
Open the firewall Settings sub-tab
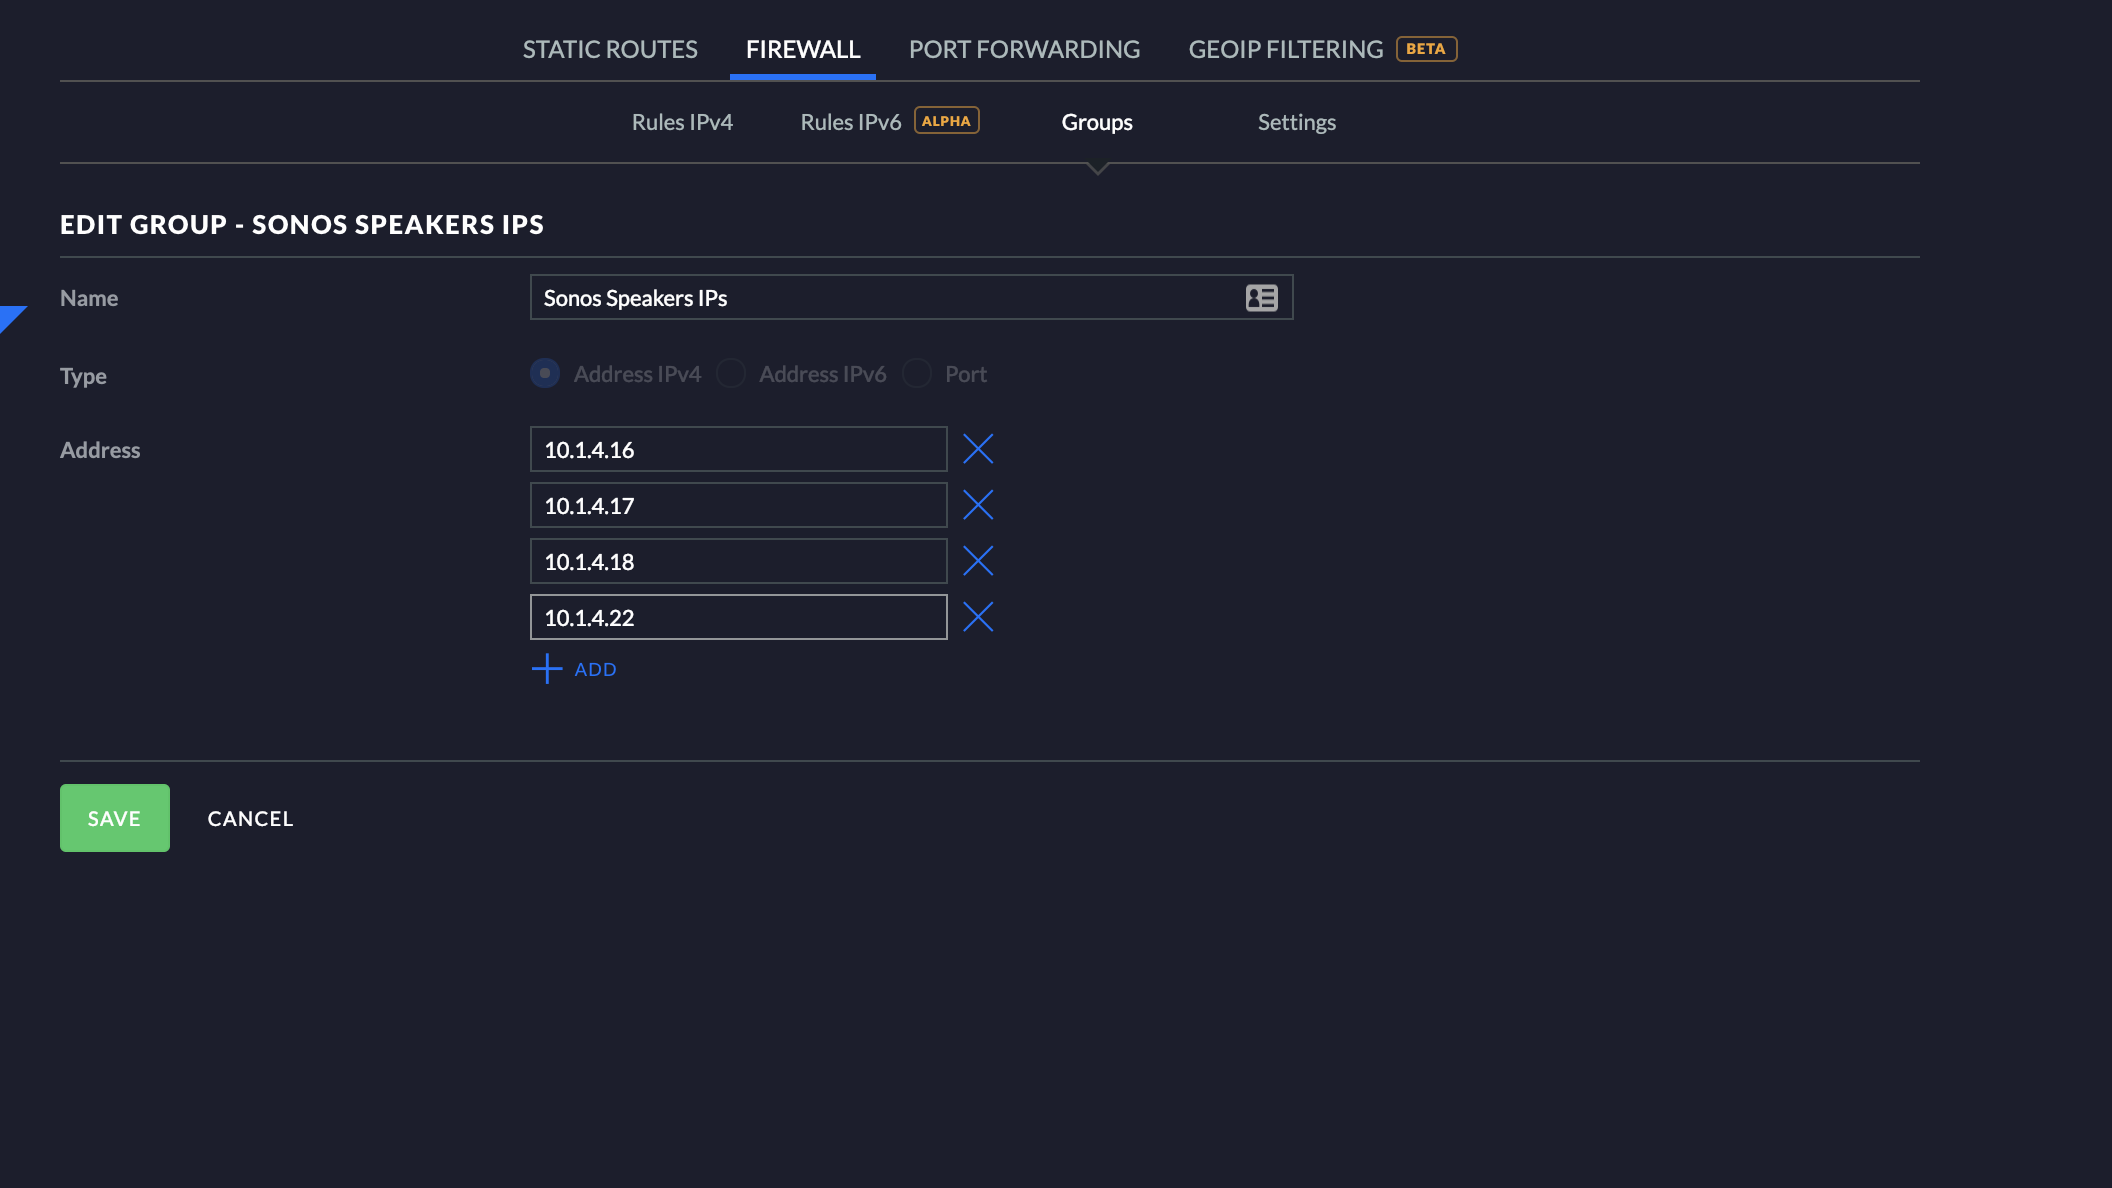[x=1297, y=122]
